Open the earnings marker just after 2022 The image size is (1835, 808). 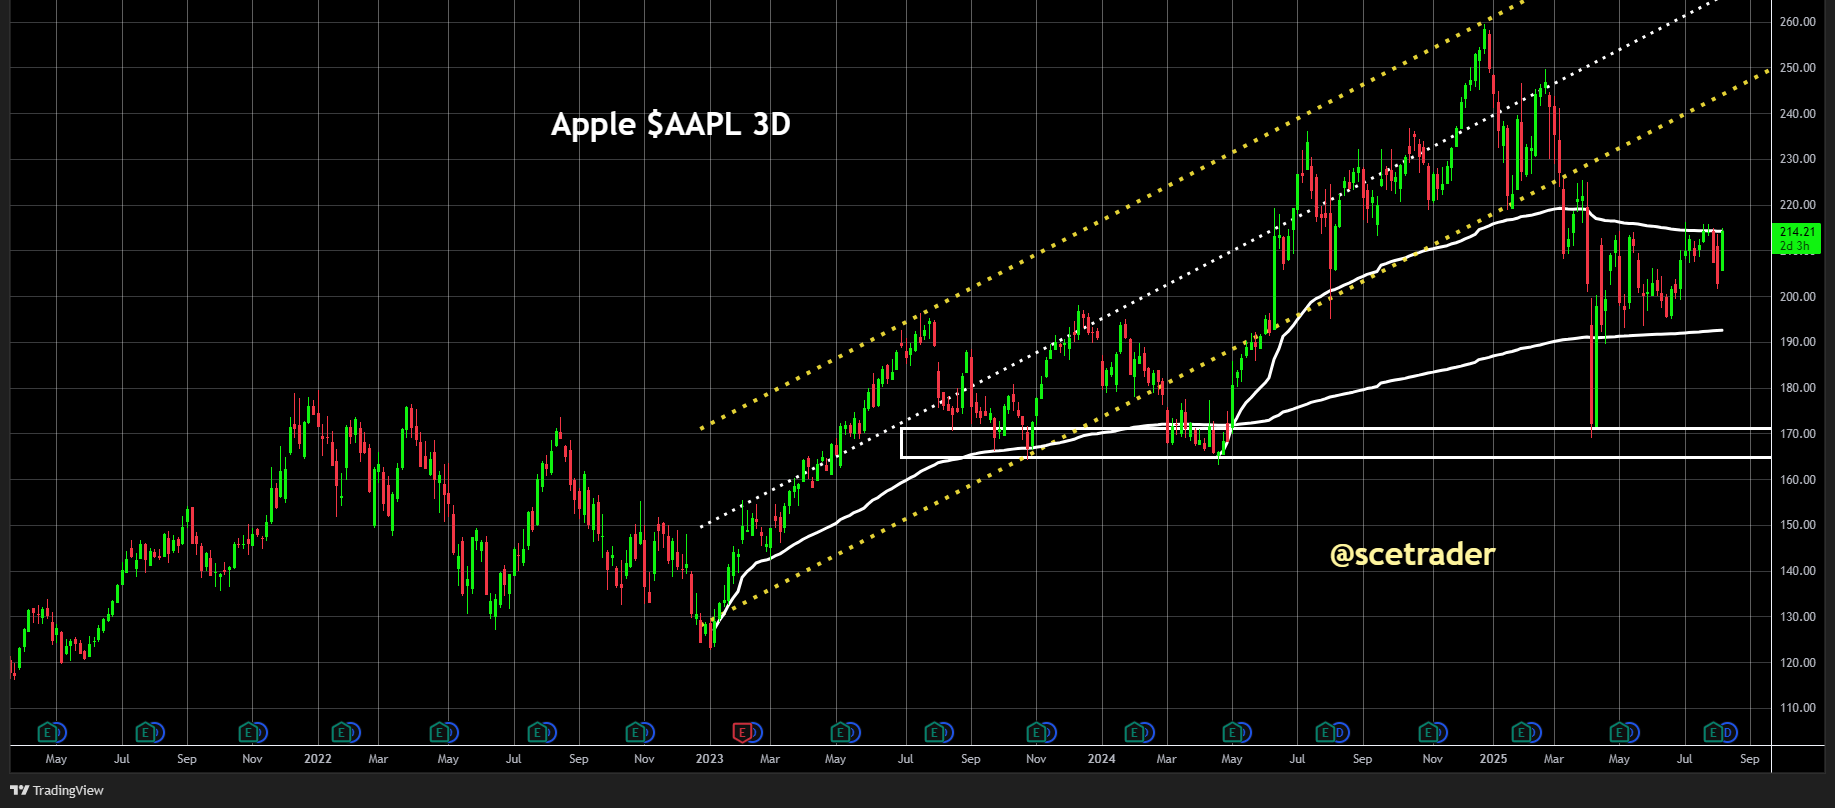342,733
